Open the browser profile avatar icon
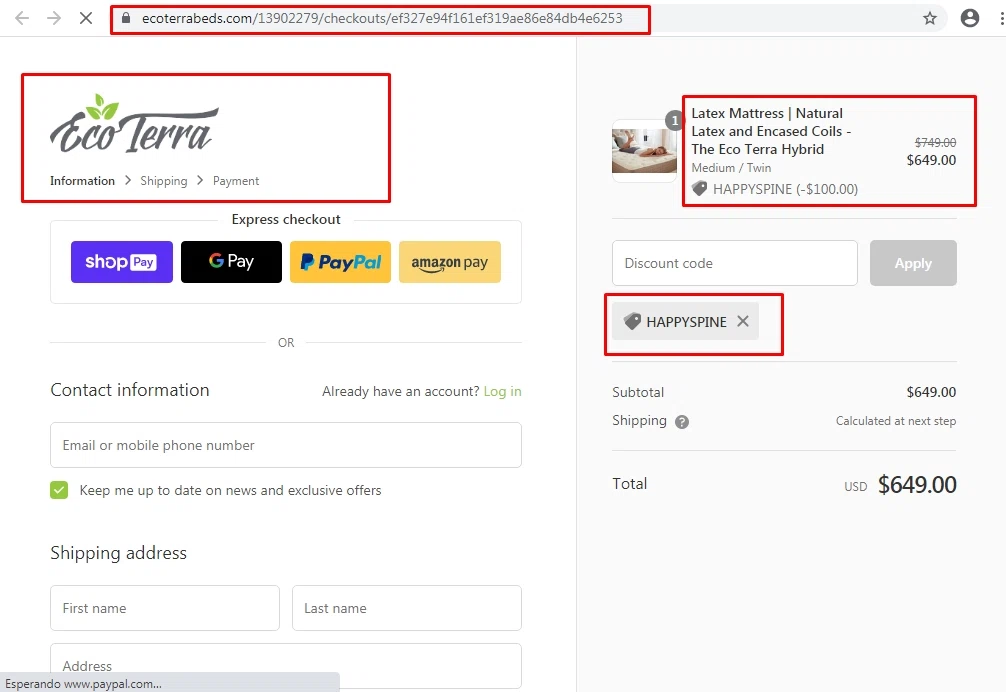1006x692 pixels. pyautogui.click(x=969, y=18)
